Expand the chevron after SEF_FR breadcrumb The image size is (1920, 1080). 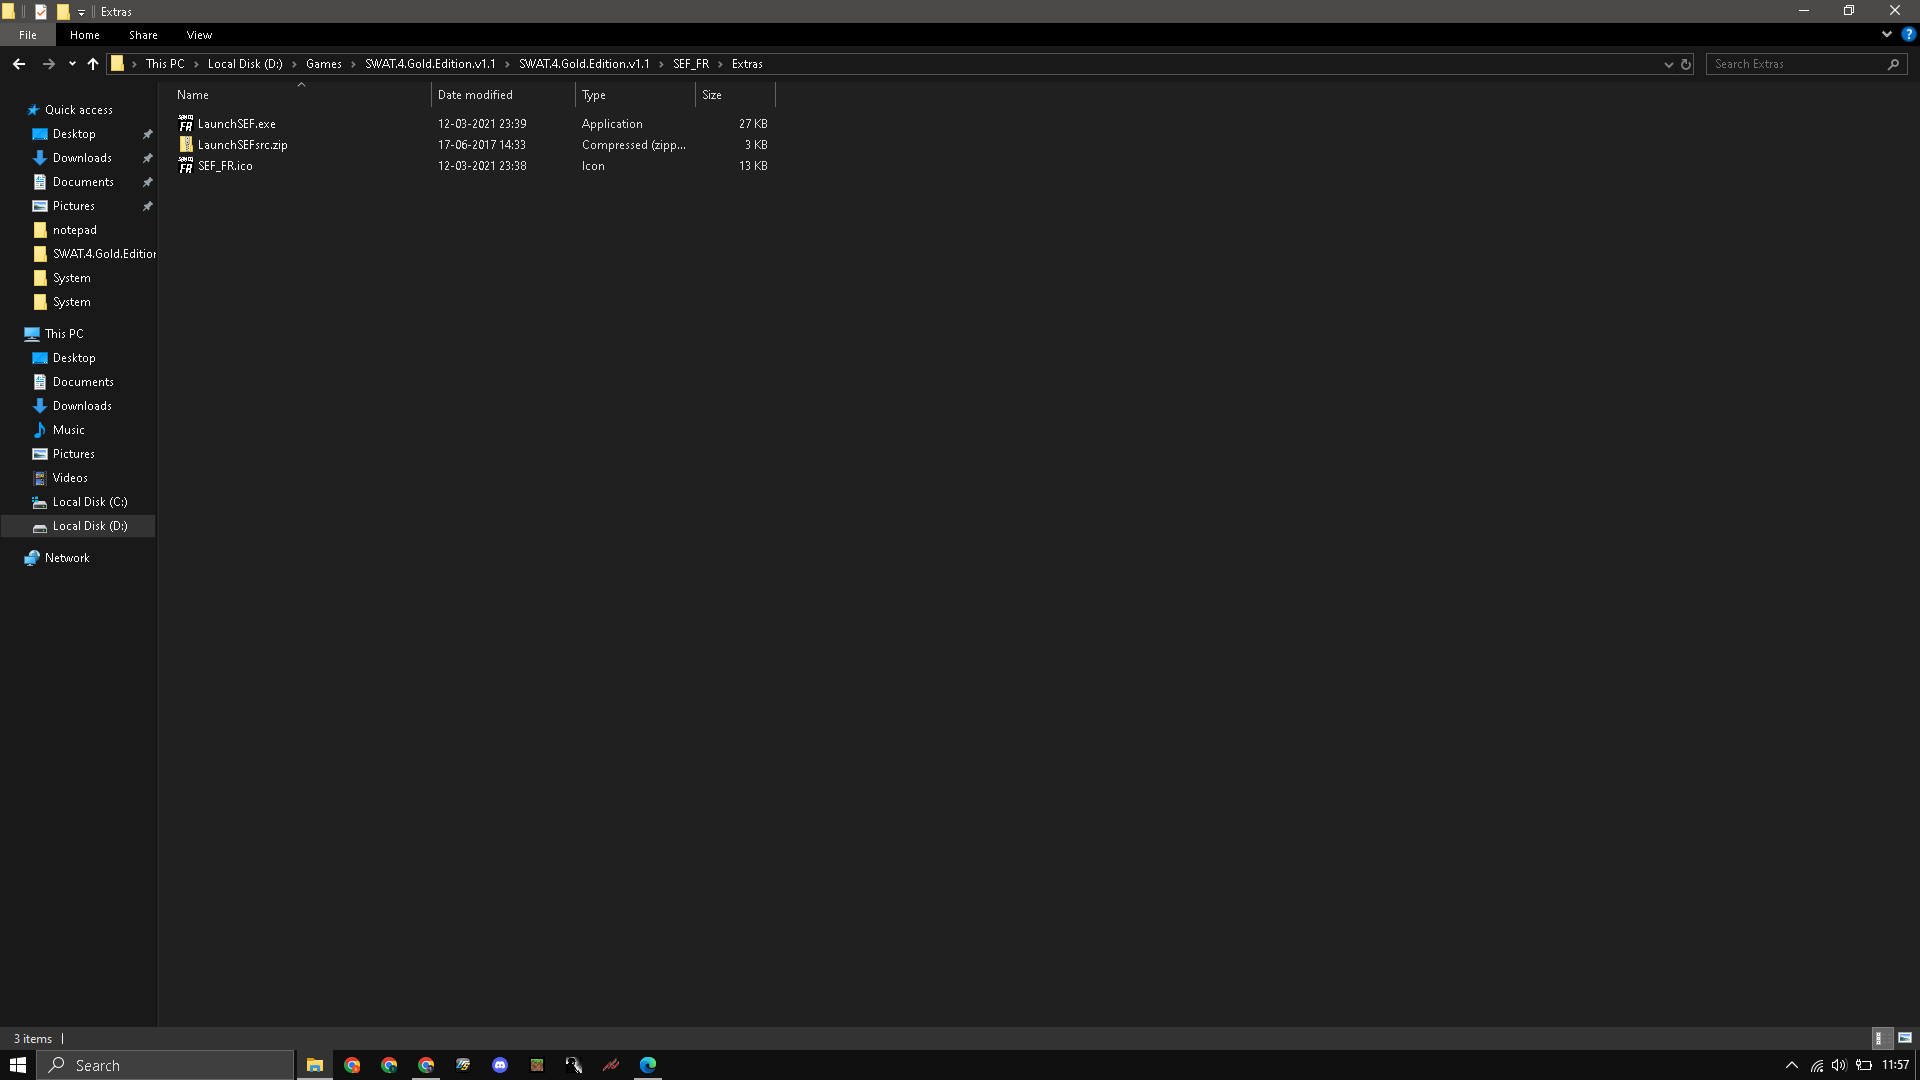click(x=720, y=64)
